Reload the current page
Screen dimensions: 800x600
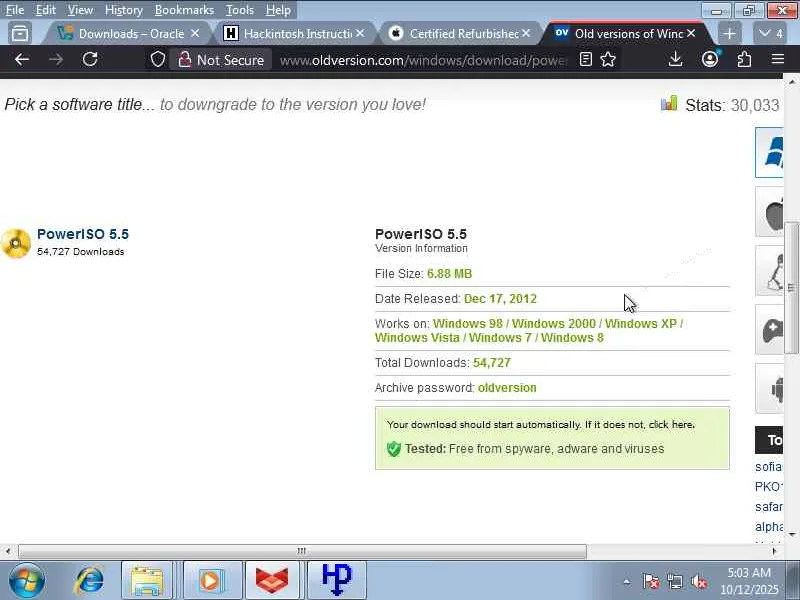pyautogui.click(x=90, y=60)
